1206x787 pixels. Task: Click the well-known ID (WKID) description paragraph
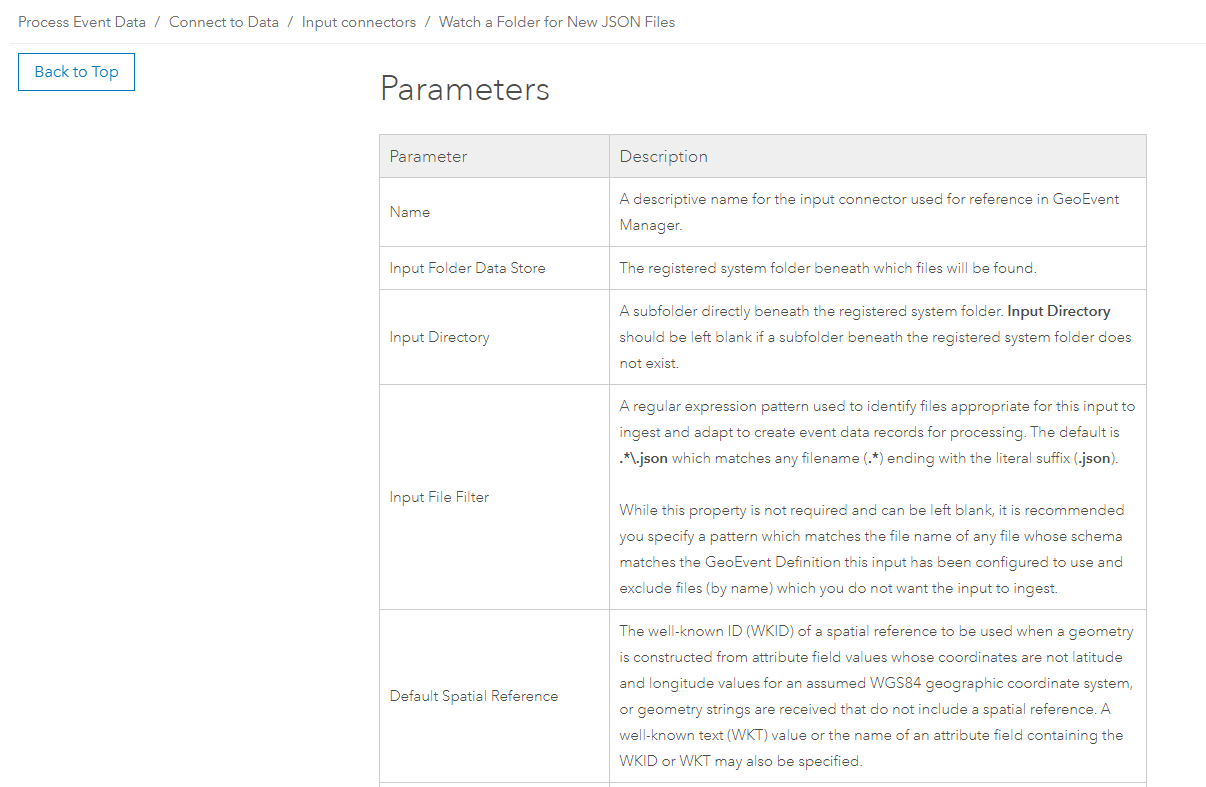[x=876, y=696]
